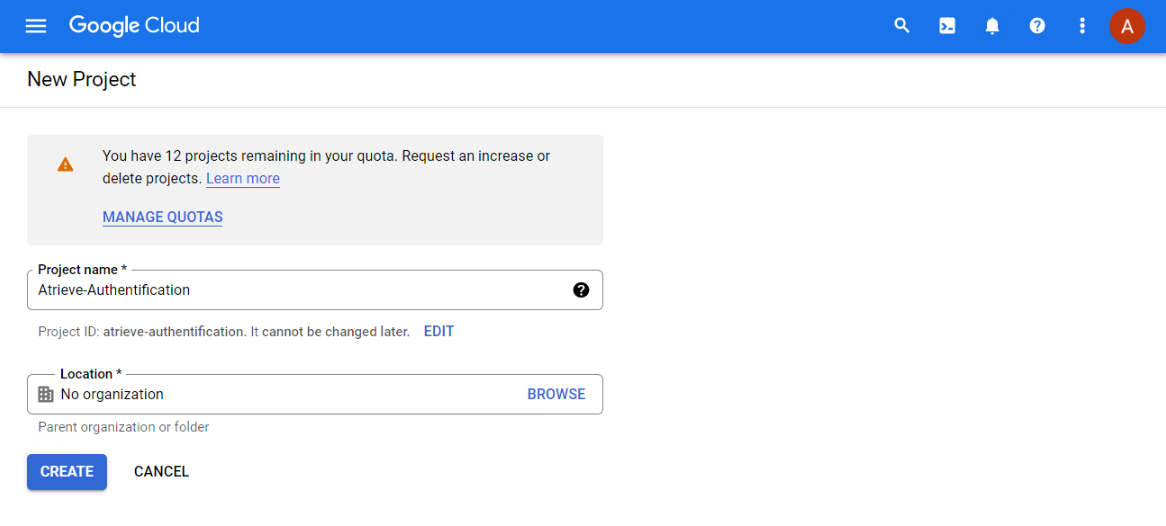The image size is (1166, 526).
Task: Edit the project ID
Action: [x=439, y=331]
